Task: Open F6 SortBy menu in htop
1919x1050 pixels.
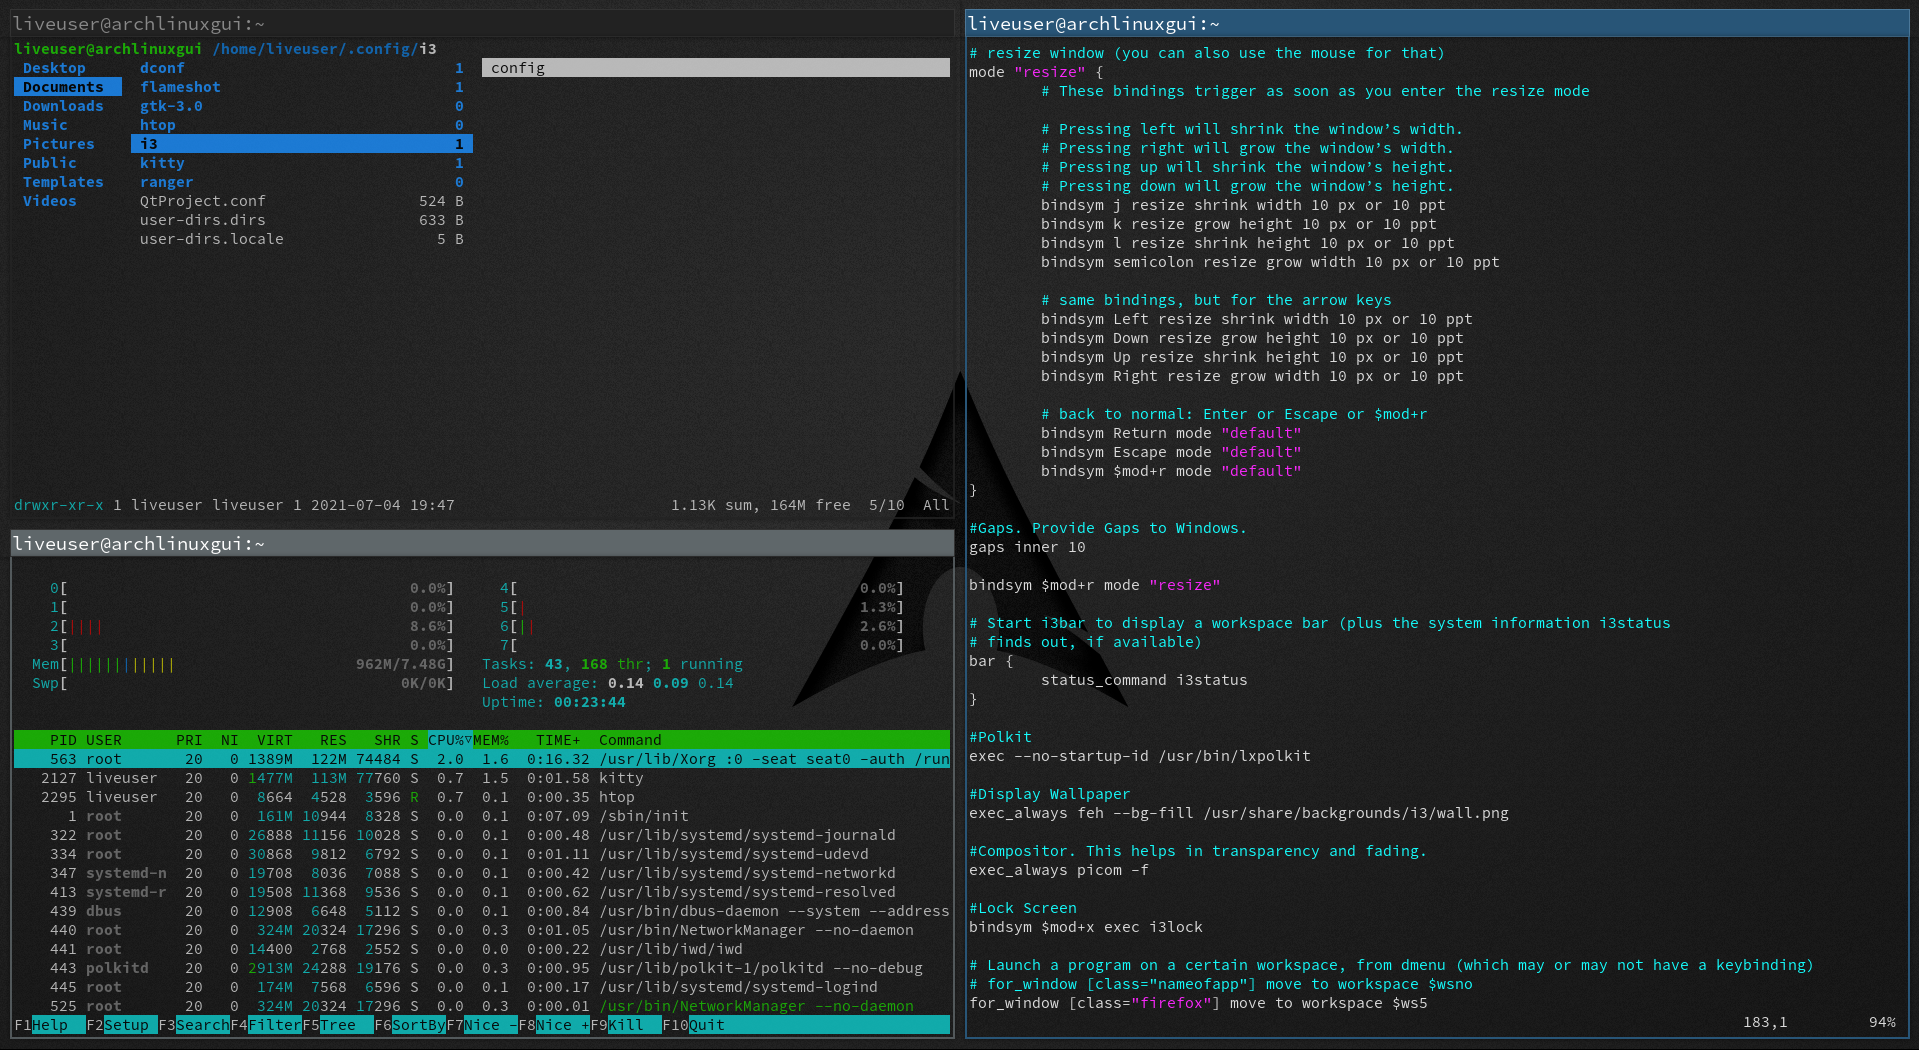Action: point(409,1025)
